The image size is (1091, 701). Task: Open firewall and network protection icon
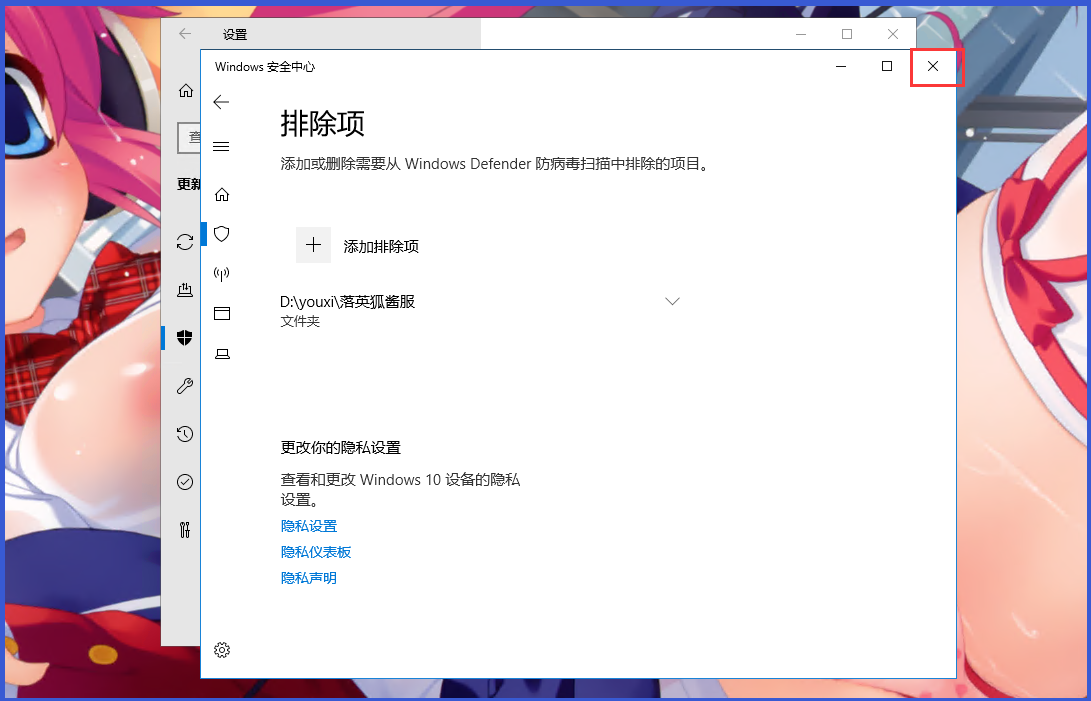[x=221, y=273]
